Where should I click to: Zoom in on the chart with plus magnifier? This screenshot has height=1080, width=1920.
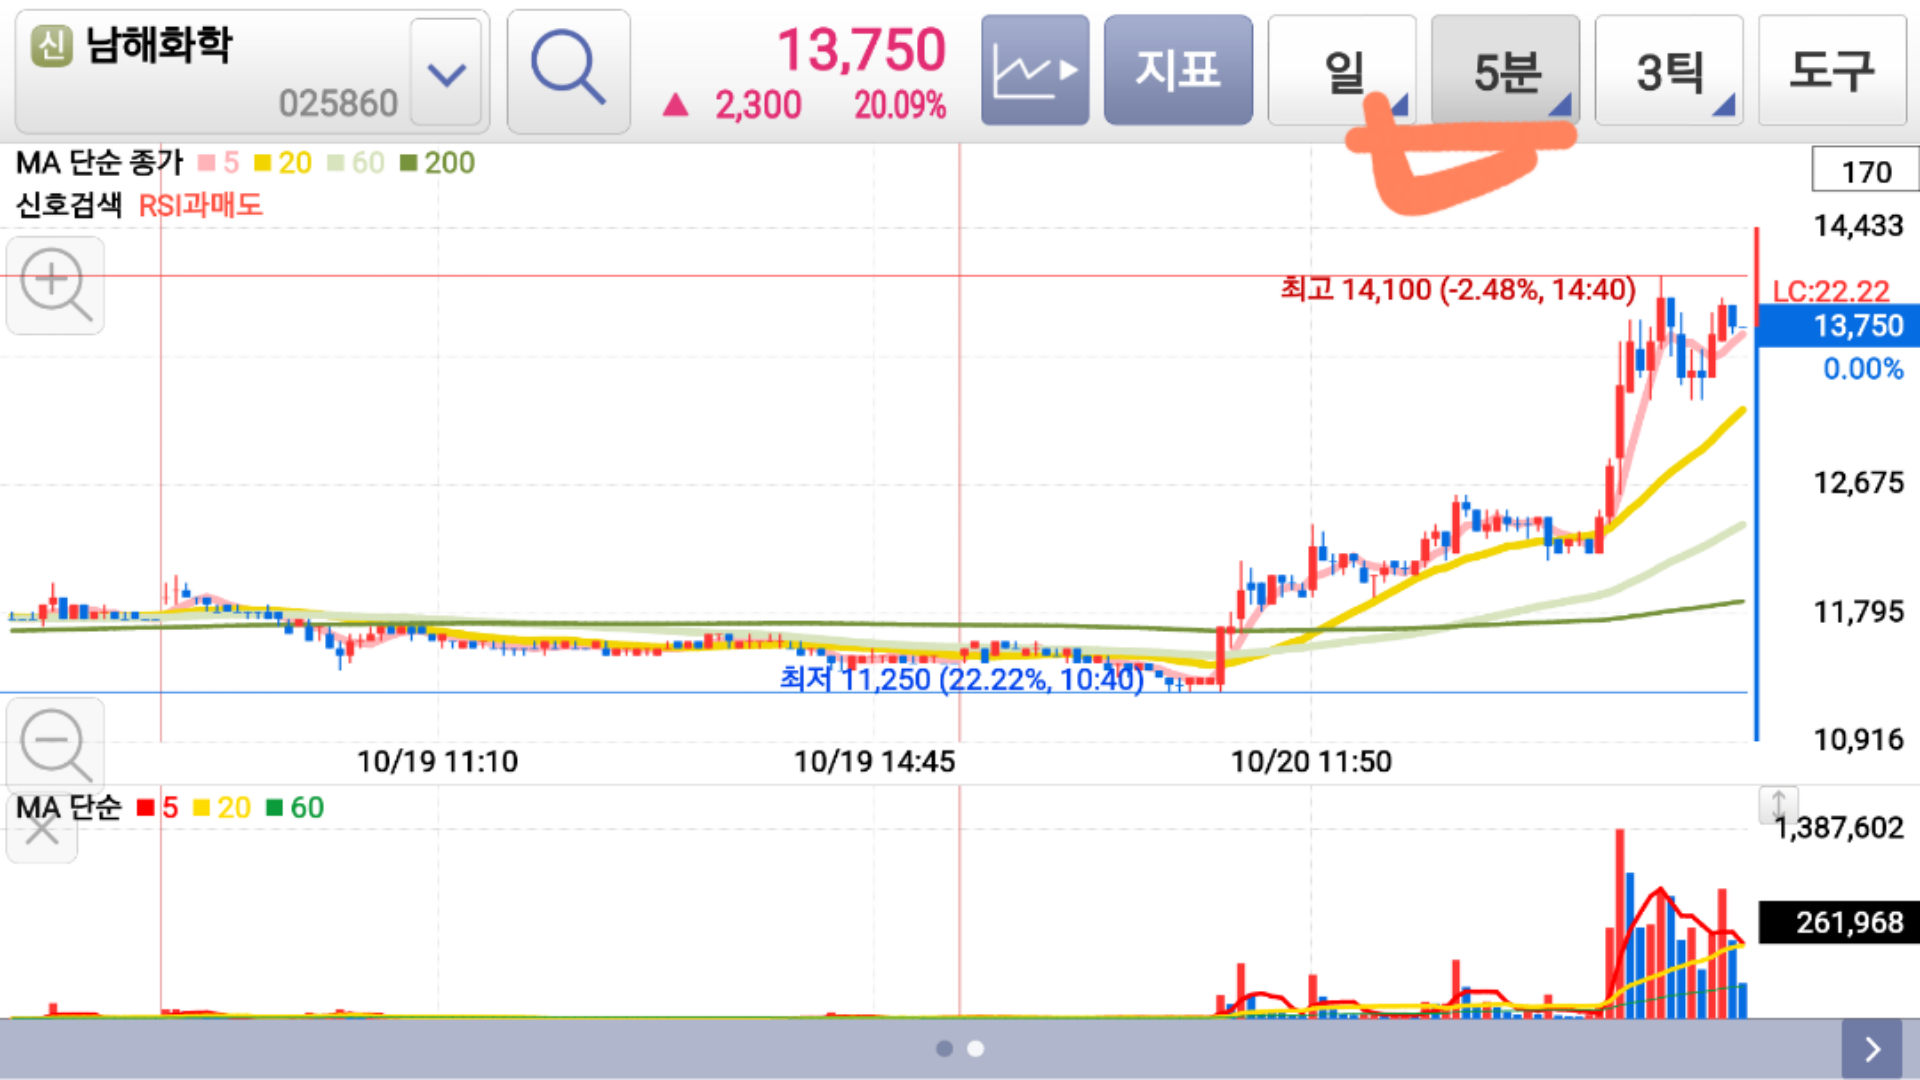coord(55,286)
